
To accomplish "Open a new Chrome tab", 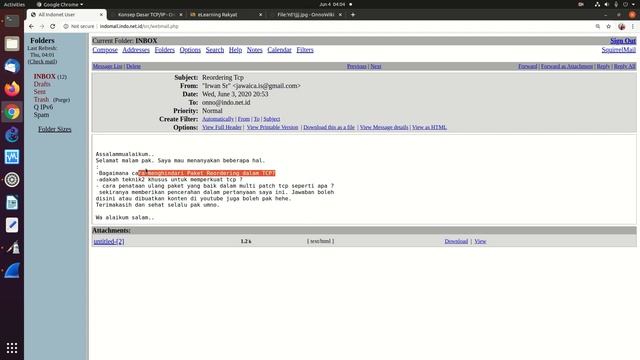I will pyautogui.click(x=353, y=15).
